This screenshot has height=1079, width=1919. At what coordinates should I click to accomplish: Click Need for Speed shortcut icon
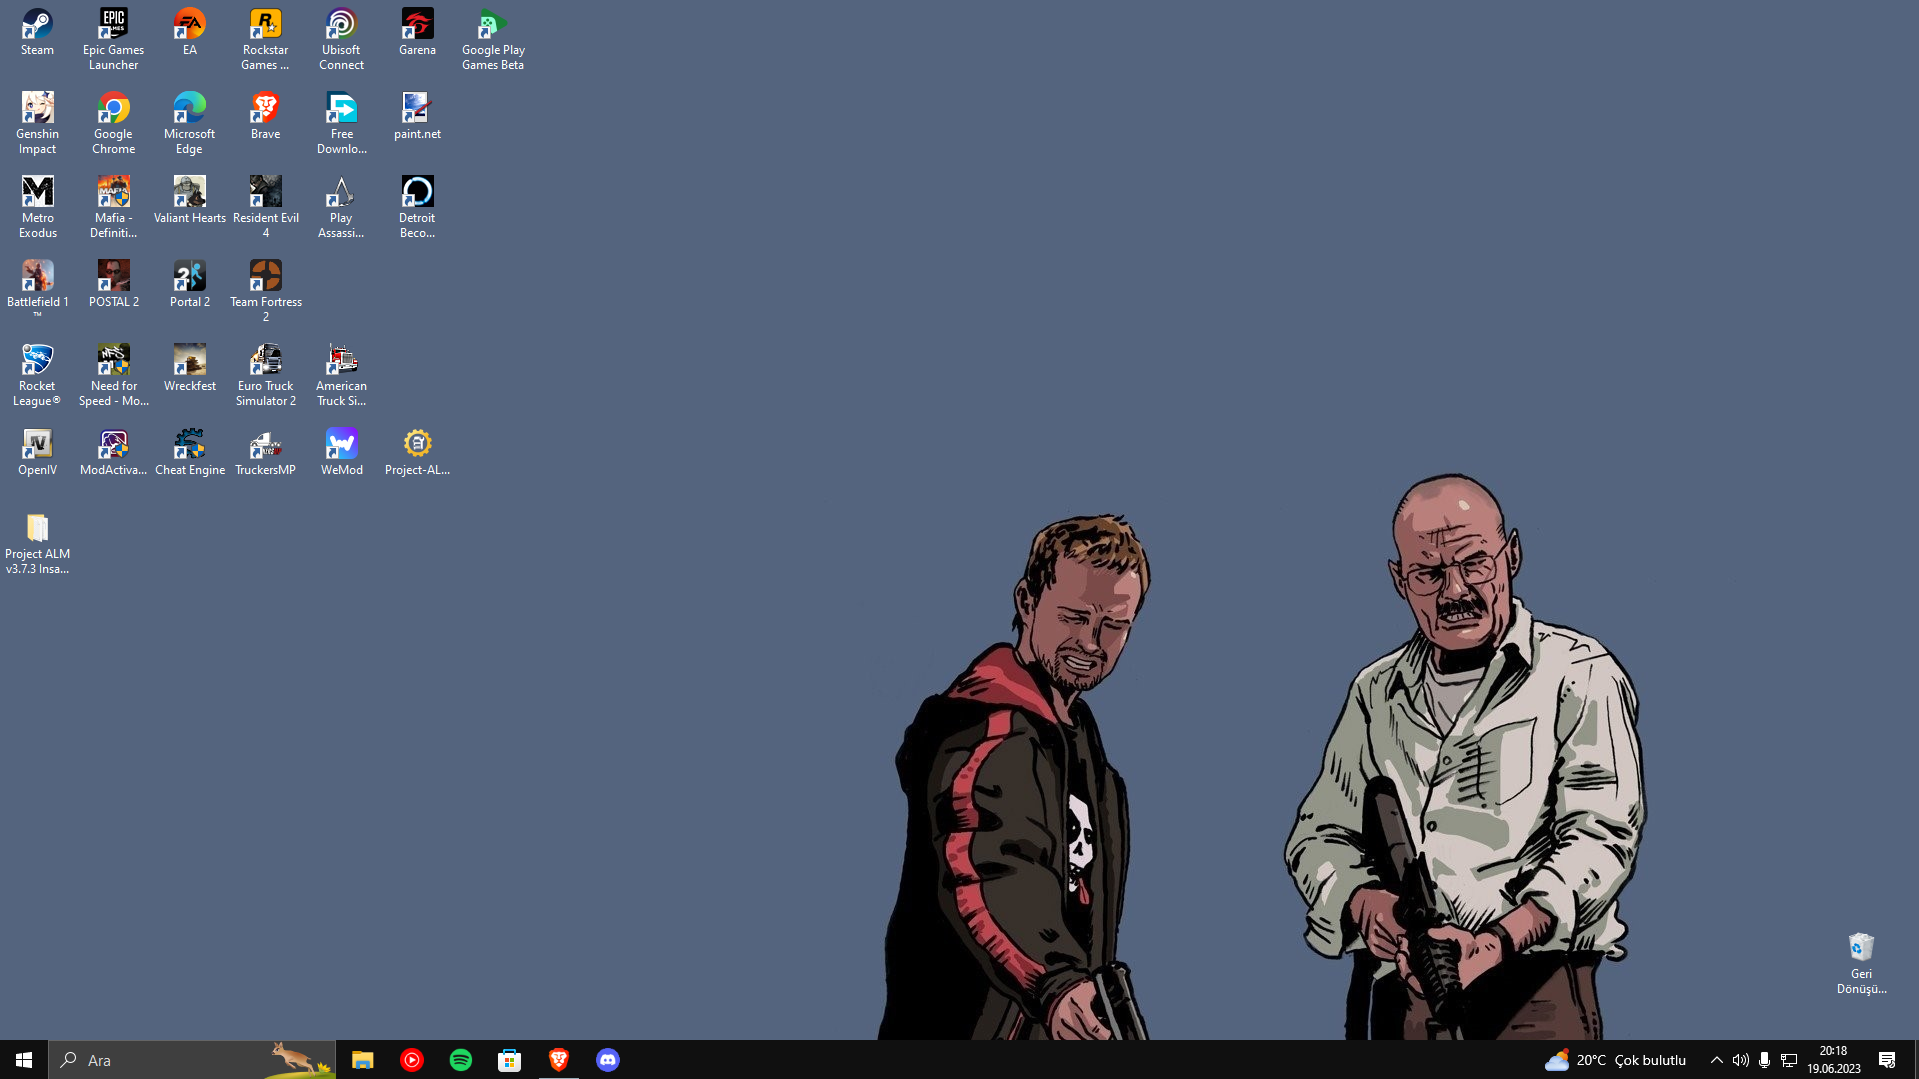coord(113,376)
